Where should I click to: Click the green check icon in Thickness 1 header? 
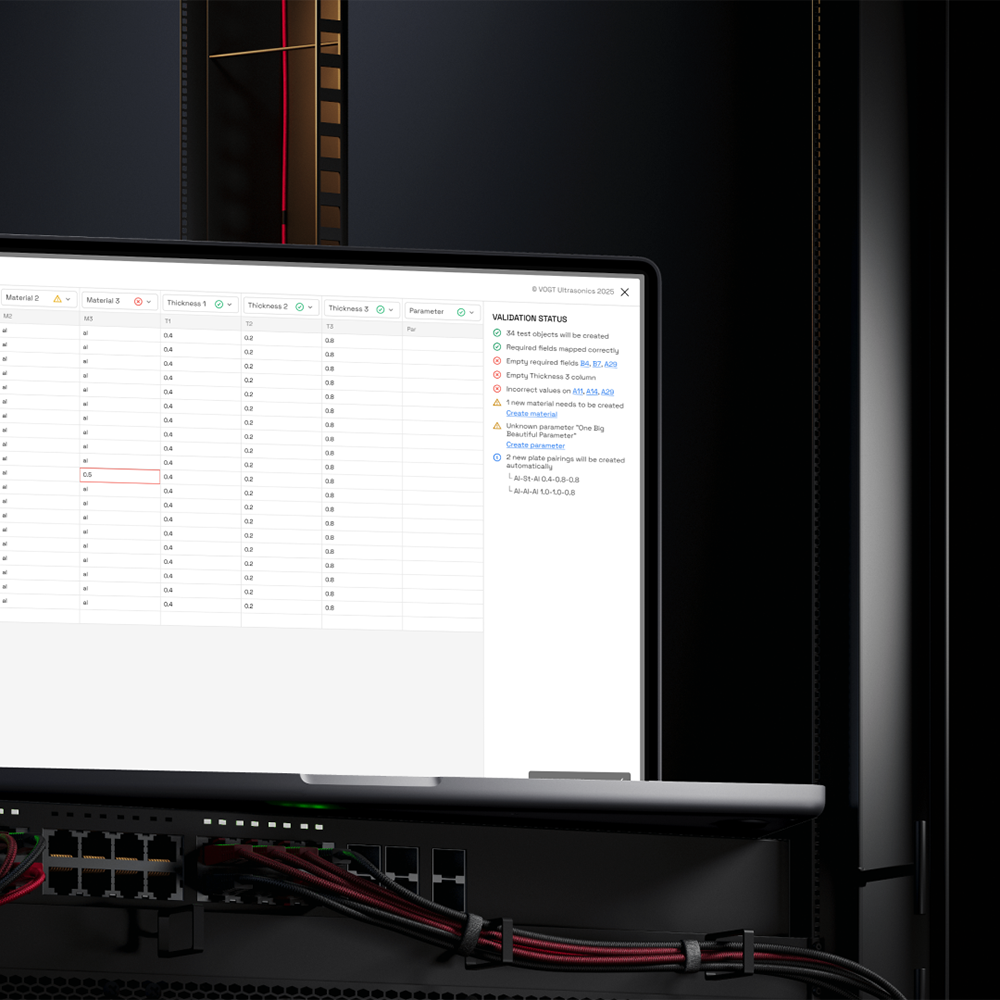[x=218, y=304]
